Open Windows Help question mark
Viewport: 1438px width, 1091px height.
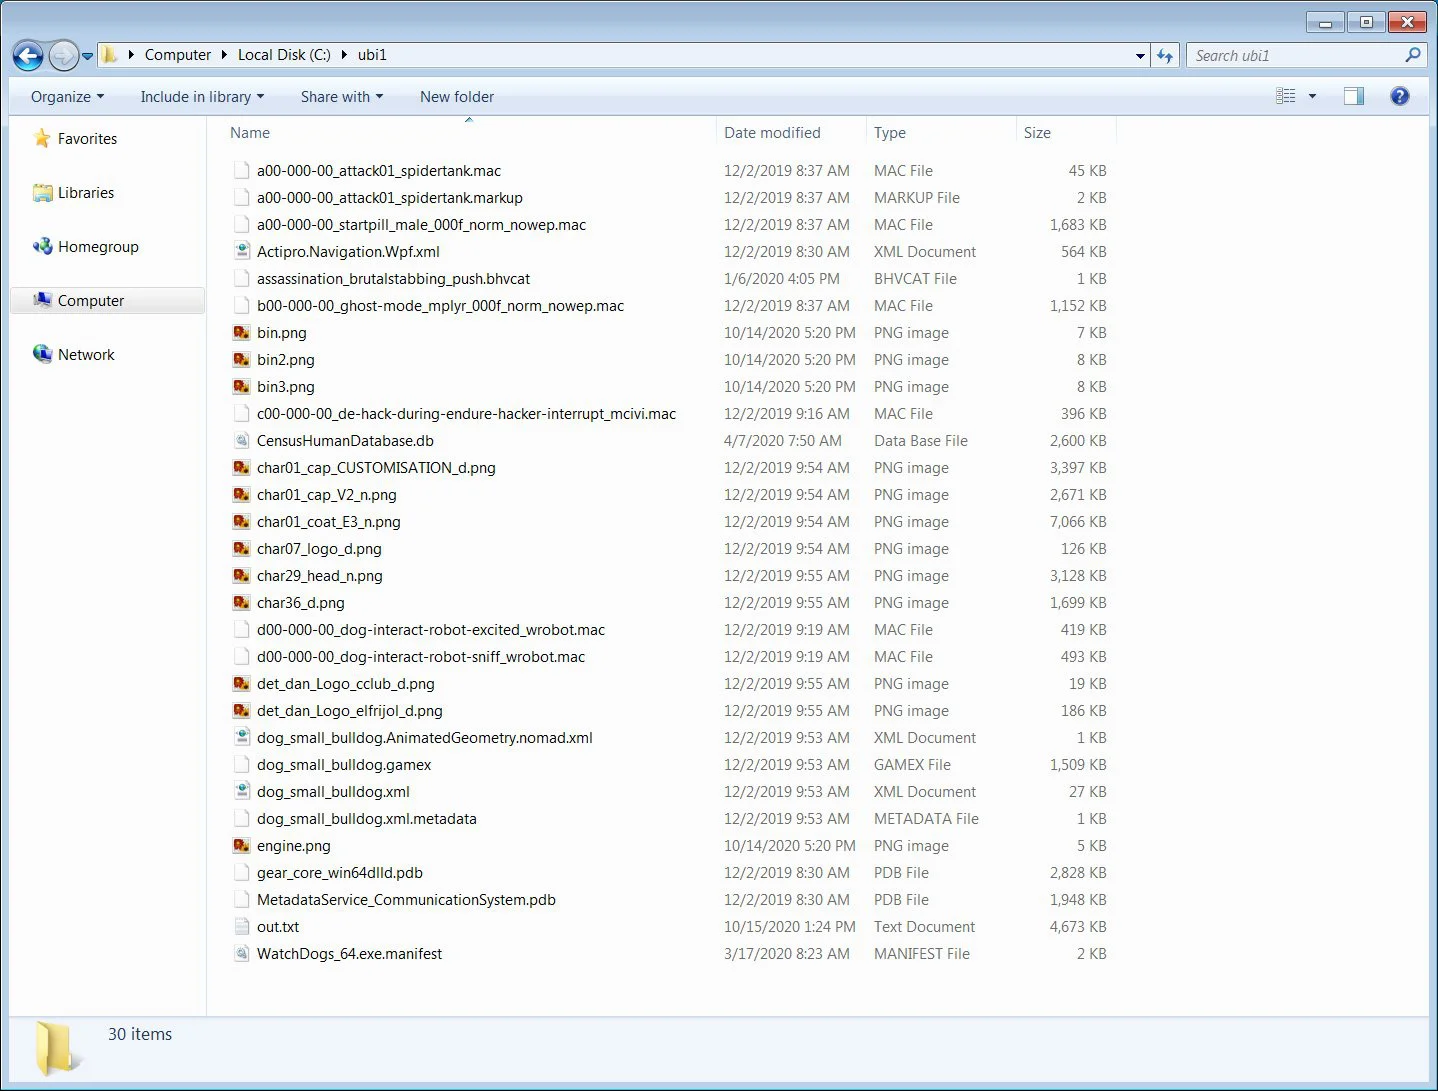click(1400, 96)
